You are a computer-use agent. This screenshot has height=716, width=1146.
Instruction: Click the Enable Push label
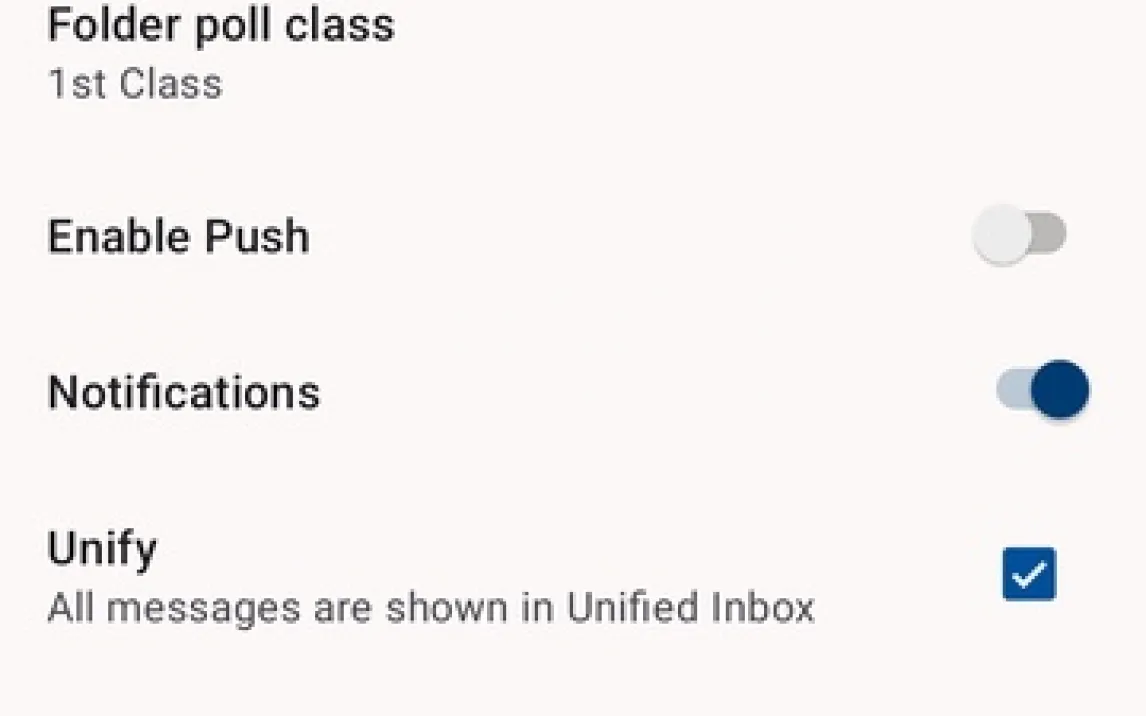[x=179, y=237]
